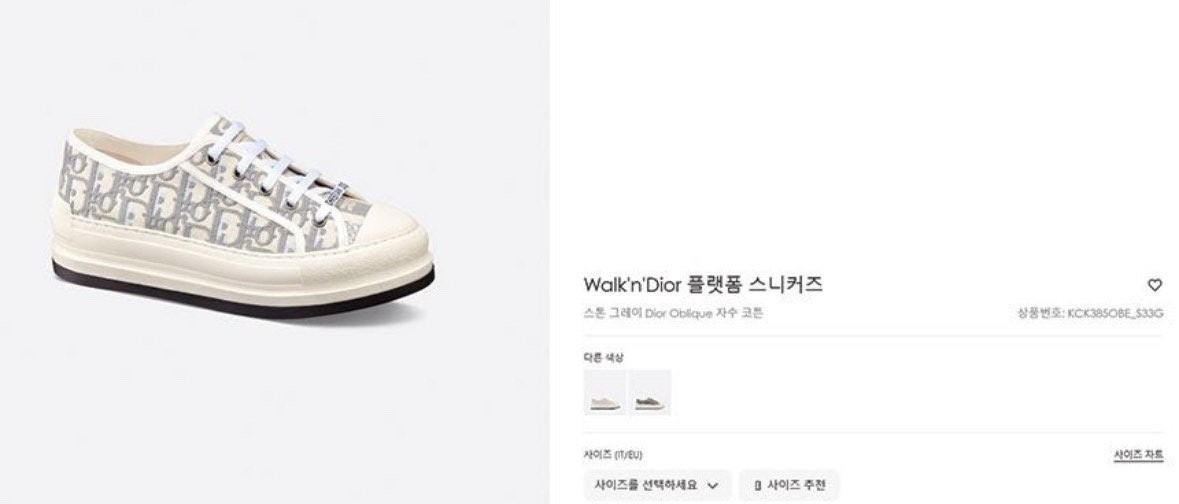Select the dark colorway thumbnail
This screenshot has height=504, width=1179.
(650, 393)
